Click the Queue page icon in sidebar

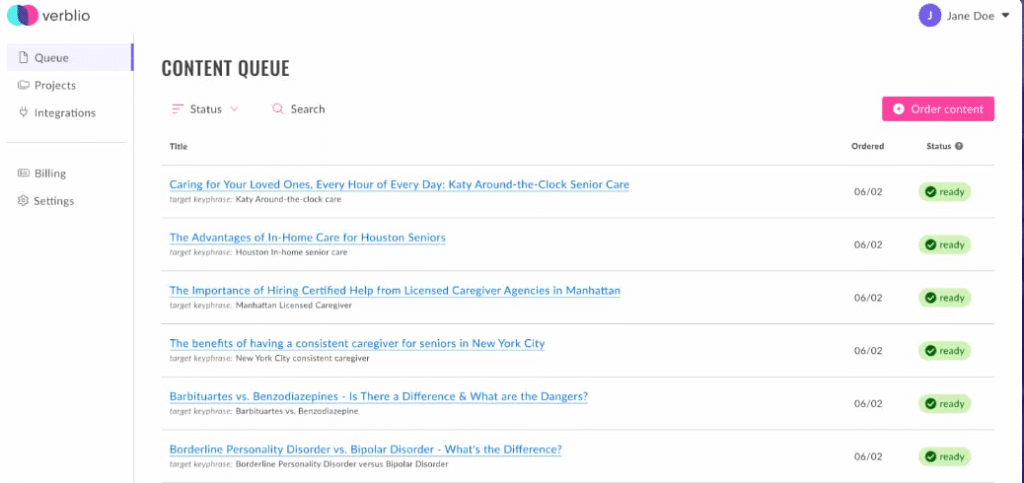coord(24,57)
